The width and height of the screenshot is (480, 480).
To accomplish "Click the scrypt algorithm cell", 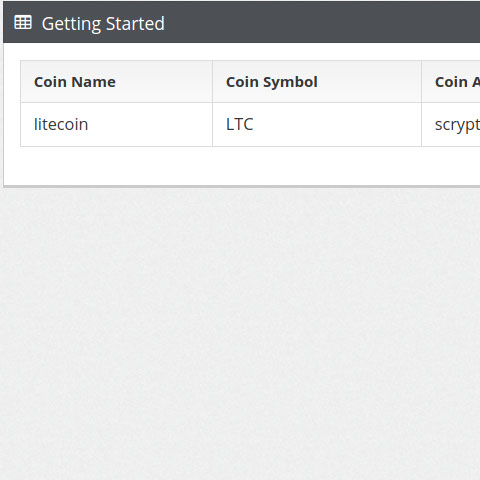I will tap(451, 125).
